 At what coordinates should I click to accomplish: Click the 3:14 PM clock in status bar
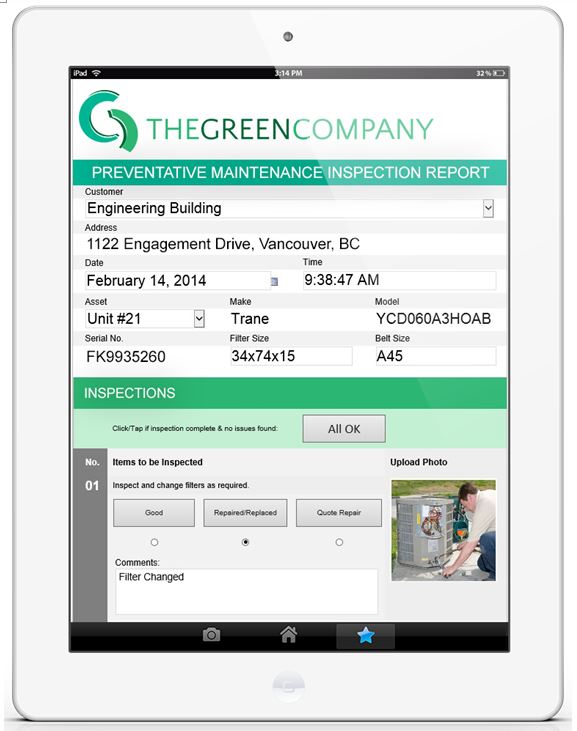(x=288, y=73)
